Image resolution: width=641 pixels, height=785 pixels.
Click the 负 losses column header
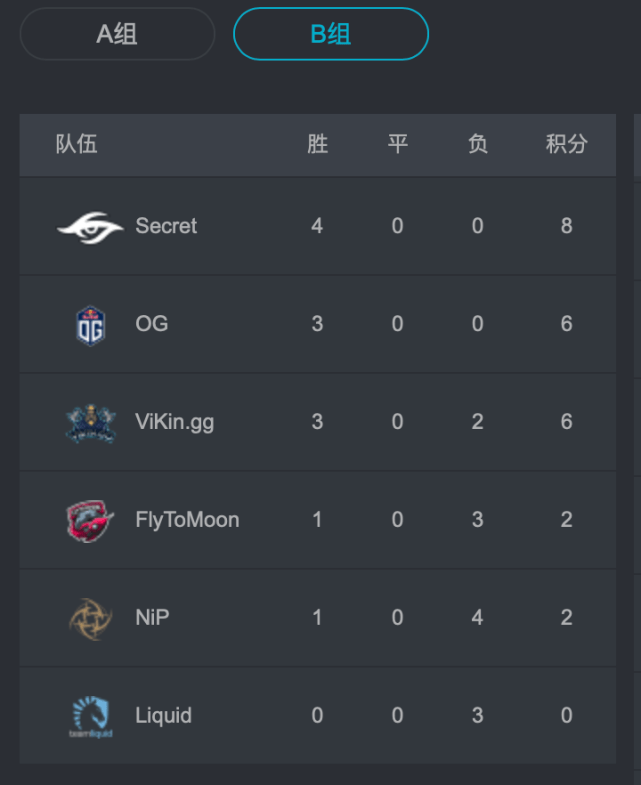coord(478,144)
